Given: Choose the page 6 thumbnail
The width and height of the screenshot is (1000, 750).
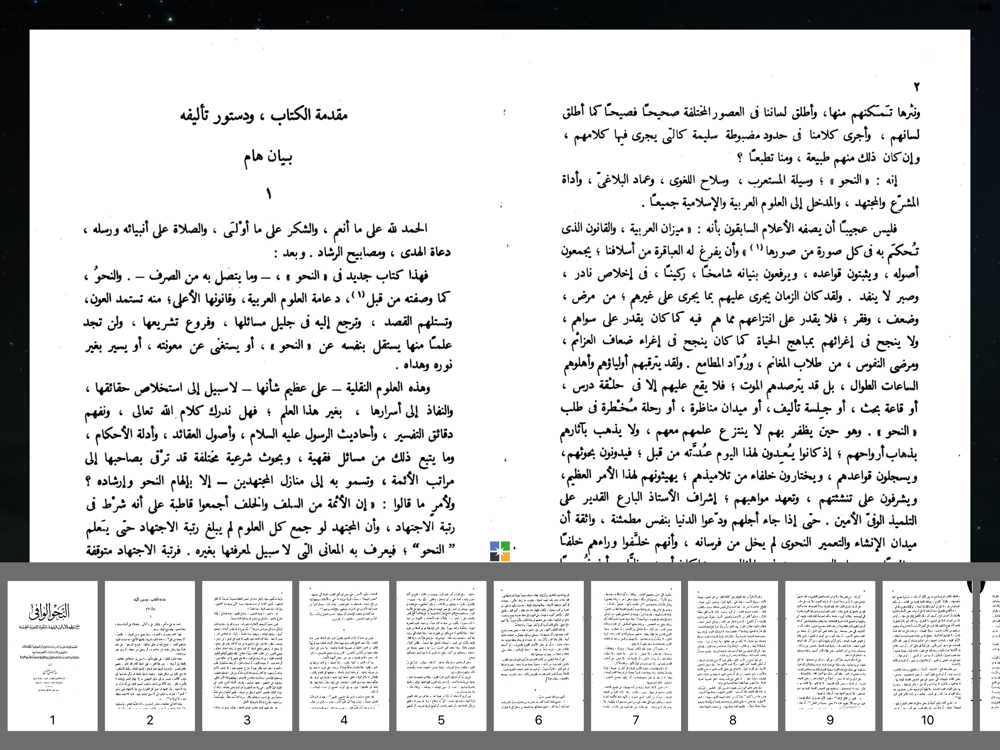Looking at the screenshot, I should point(538,656).
